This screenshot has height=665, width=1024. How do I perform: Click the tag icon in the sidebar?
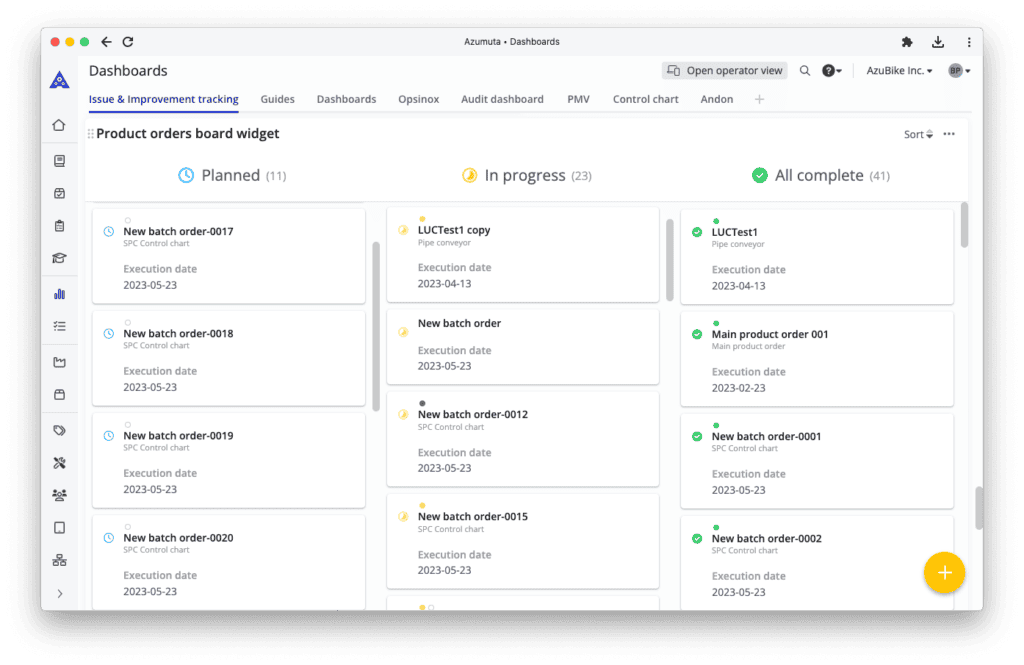click(59, 430)
